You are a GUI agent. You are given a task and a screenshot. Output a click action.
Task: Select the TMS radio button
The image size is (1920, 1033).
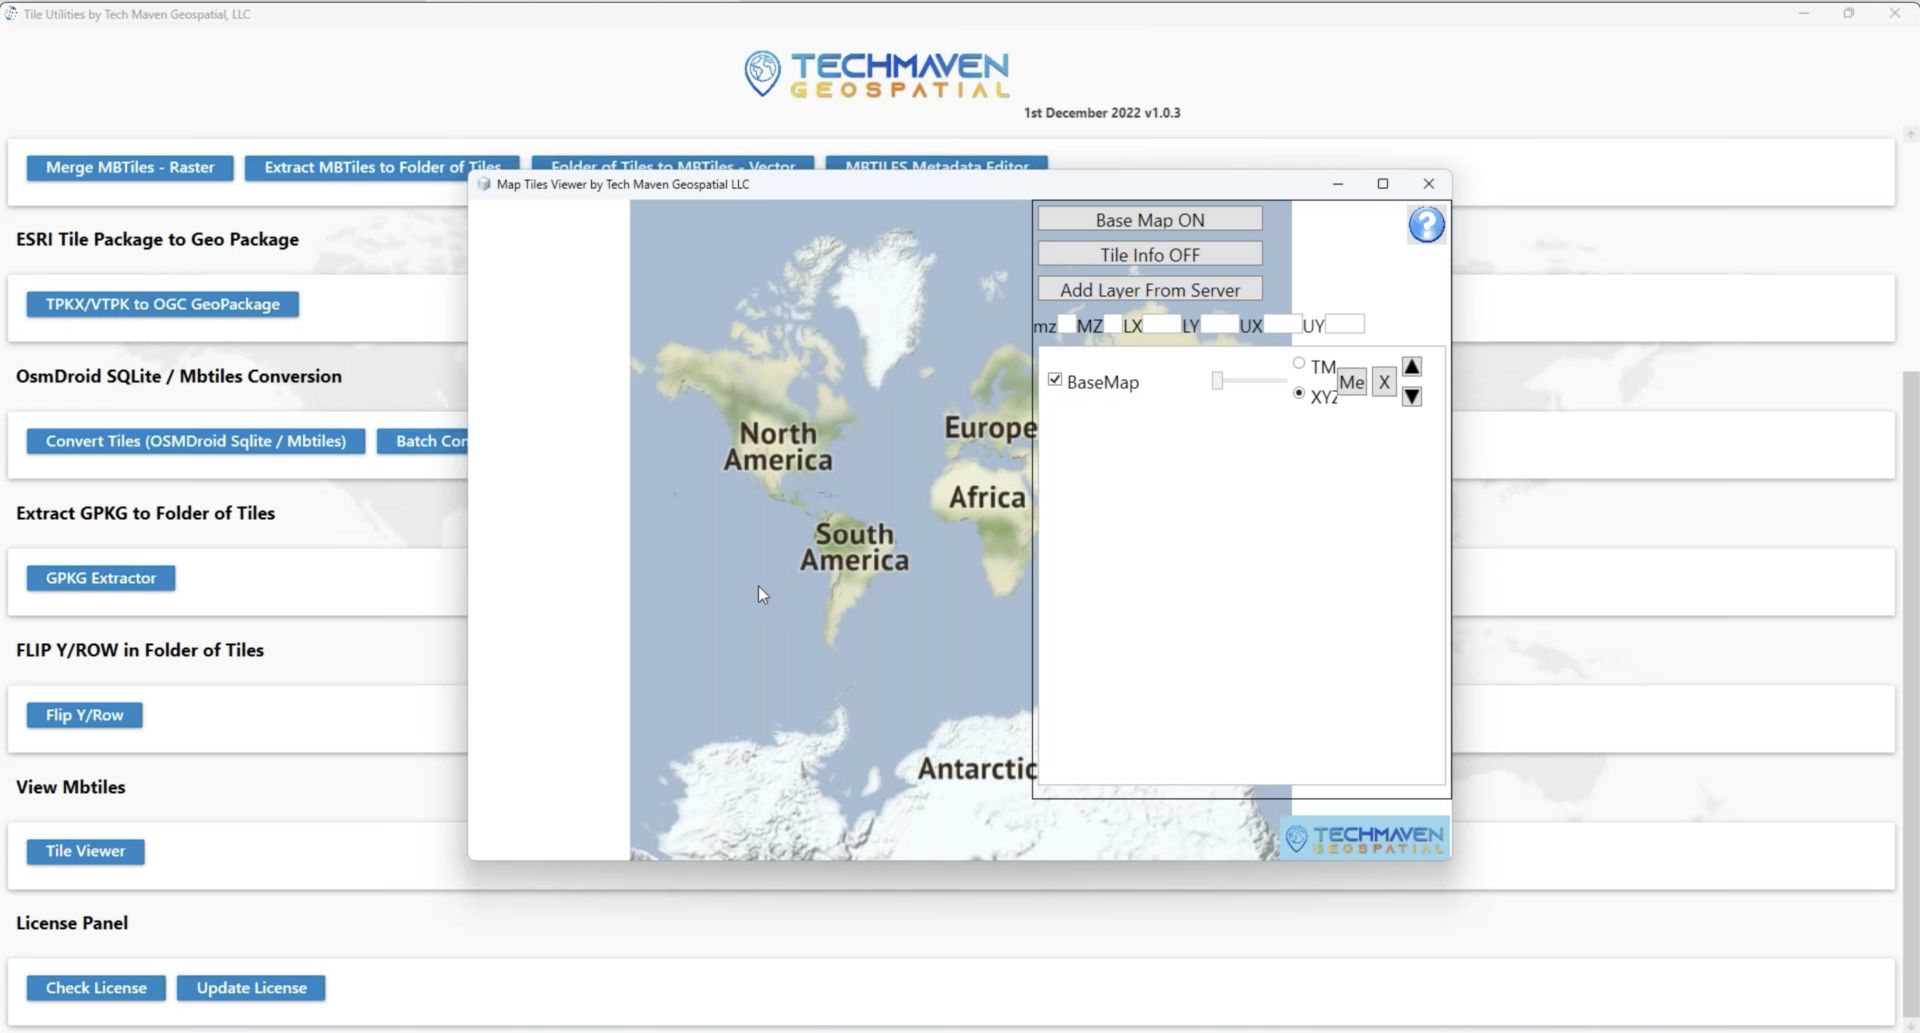tap(1299, 364)
